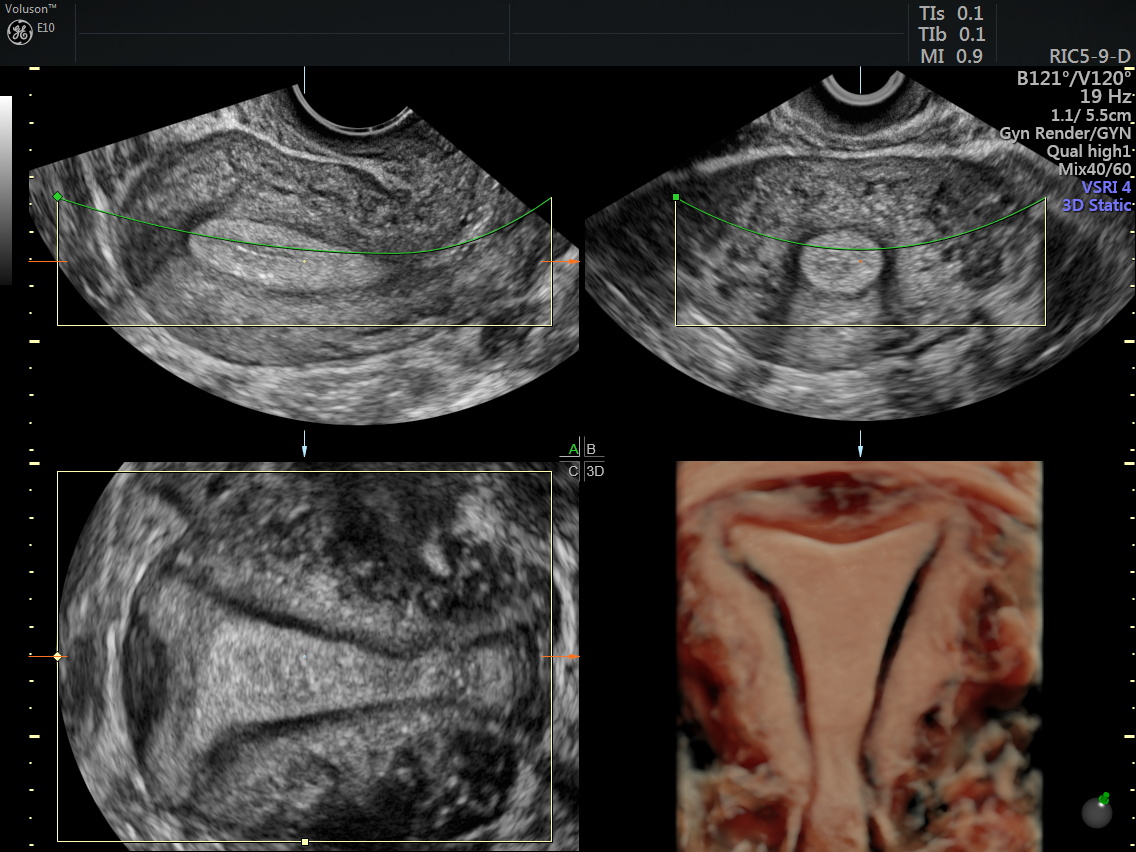The width and height of the screenshot is (1136, 852).
Task: Click the green square handle in plane B
Action: pos(676,198)
